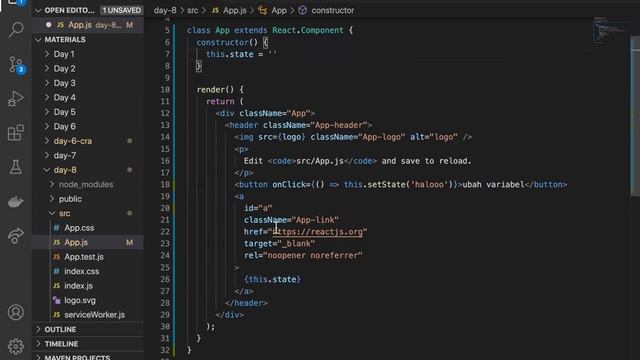Expand the day-6-cra folder
Viewport: 640px width, 360px height.
click(x=47, y=141)
